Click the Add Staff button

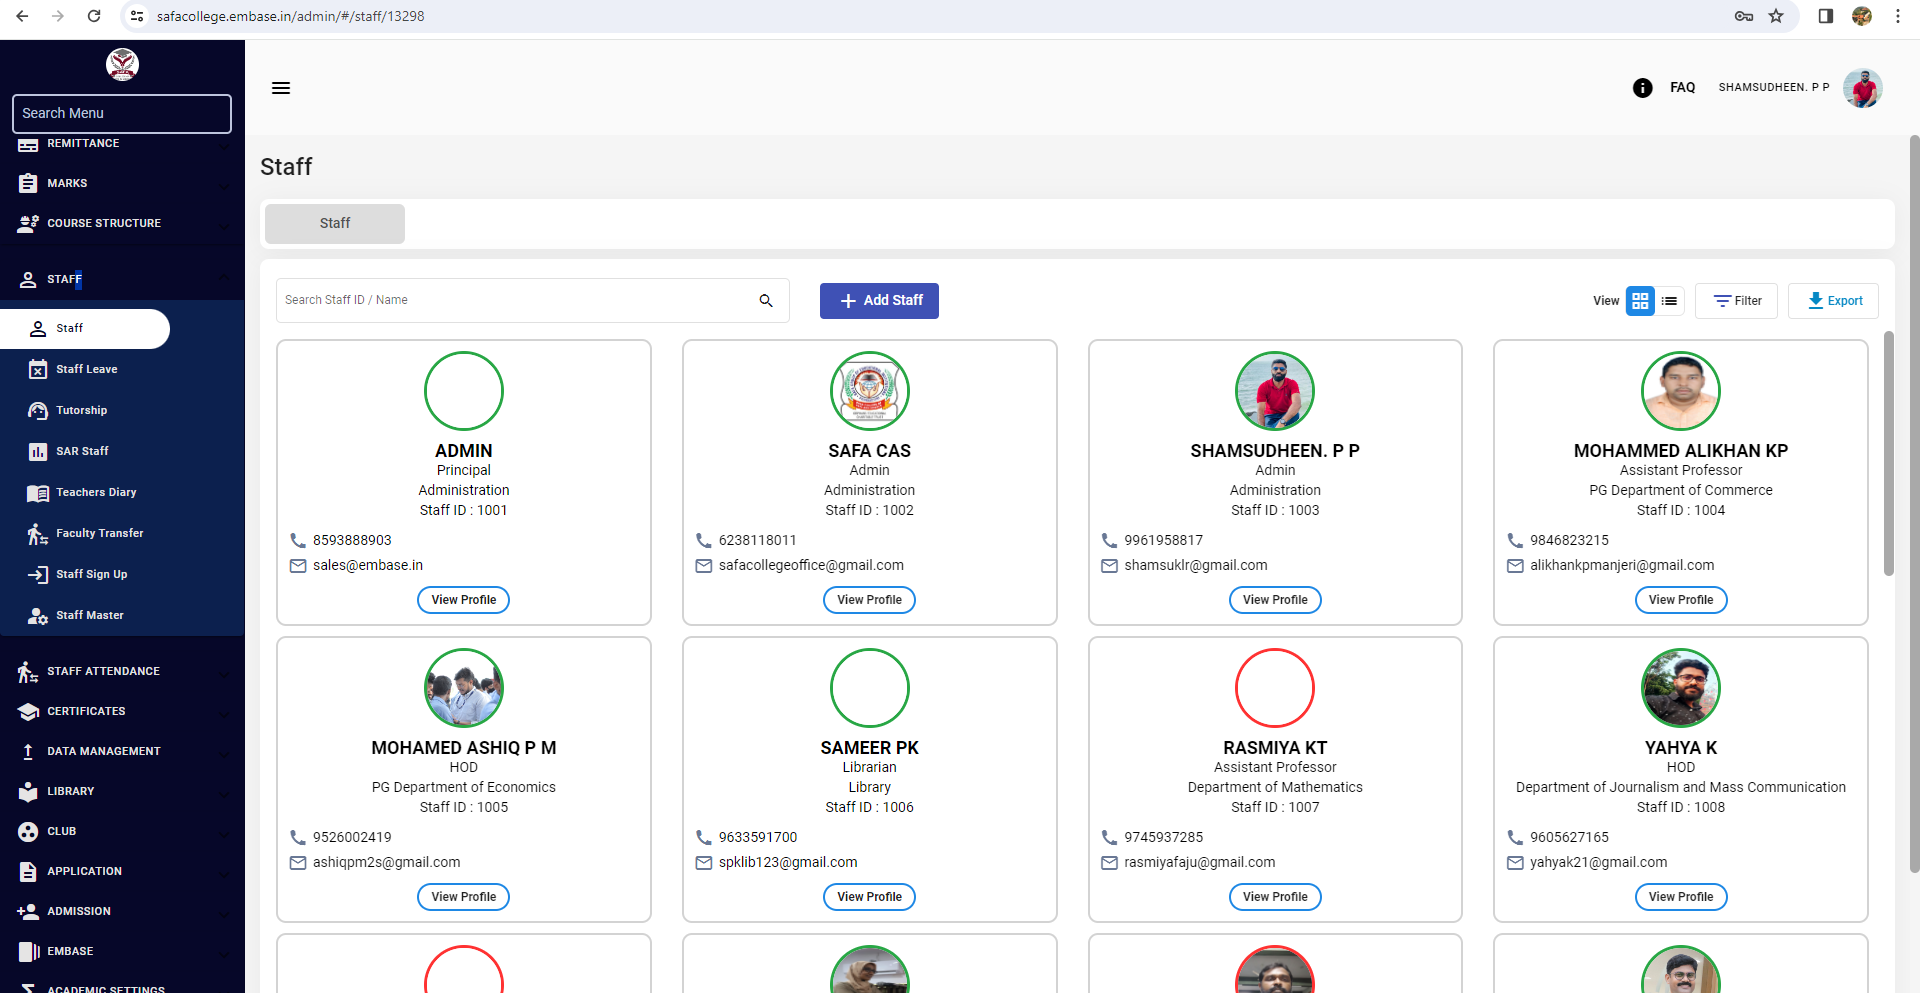pyautogui.click(x=879, y=300)
